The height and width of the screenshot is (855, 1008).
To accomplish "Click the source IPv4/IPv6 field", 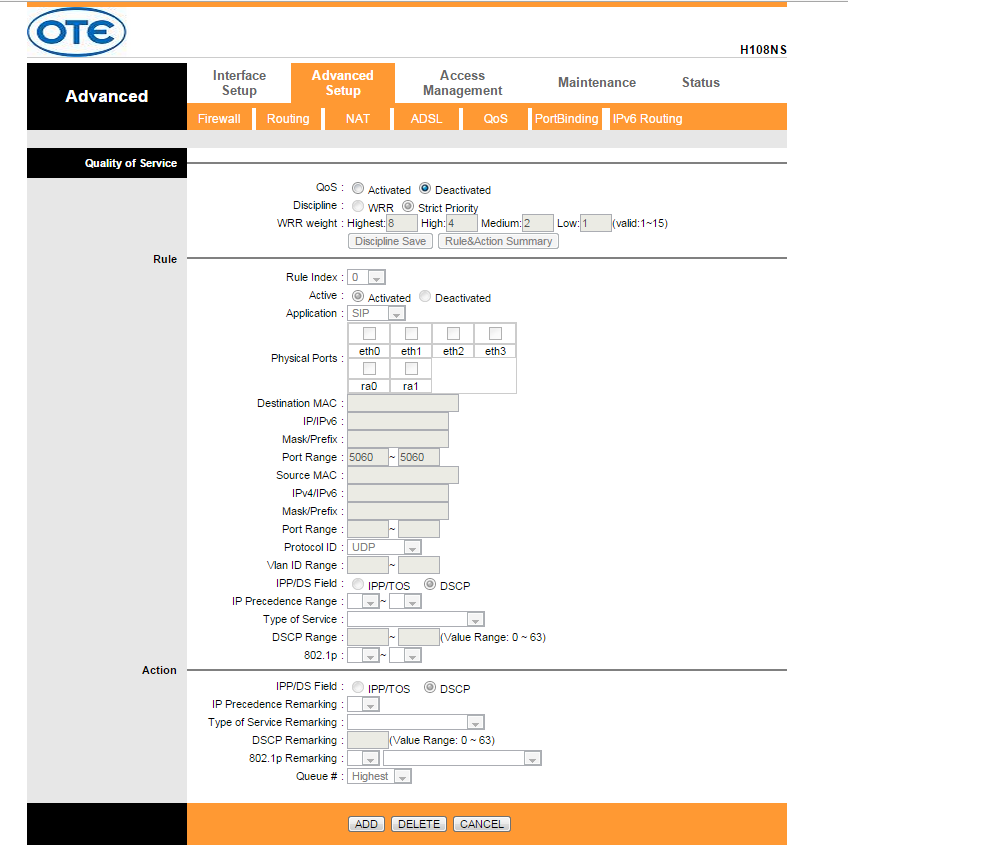I will (x=398, y=493).
